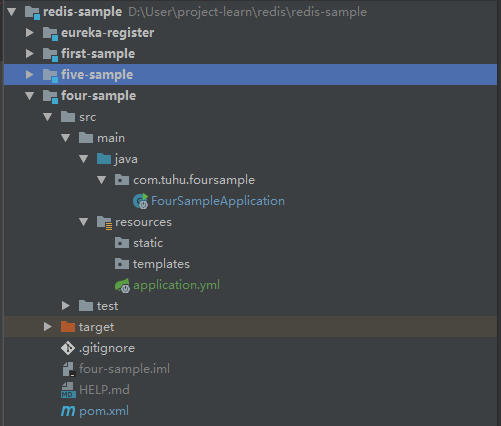This screenshot has height=426, width=501.
Task: Click the blue java source folder icon
Action: tap(104, 159)
